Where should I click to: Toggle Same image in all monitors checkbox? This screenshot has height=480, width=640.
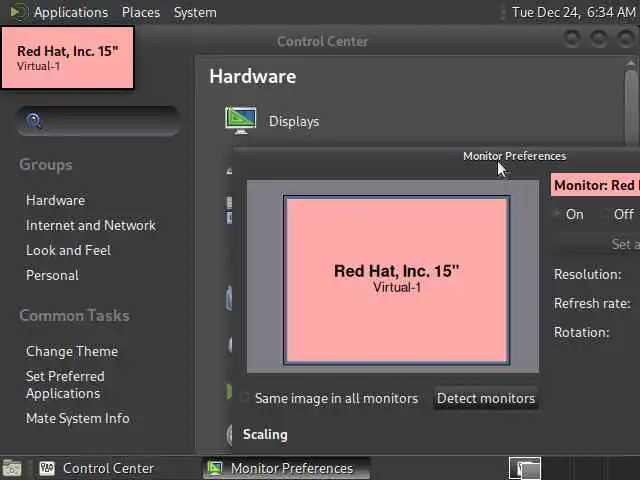[x=245, y=398]
